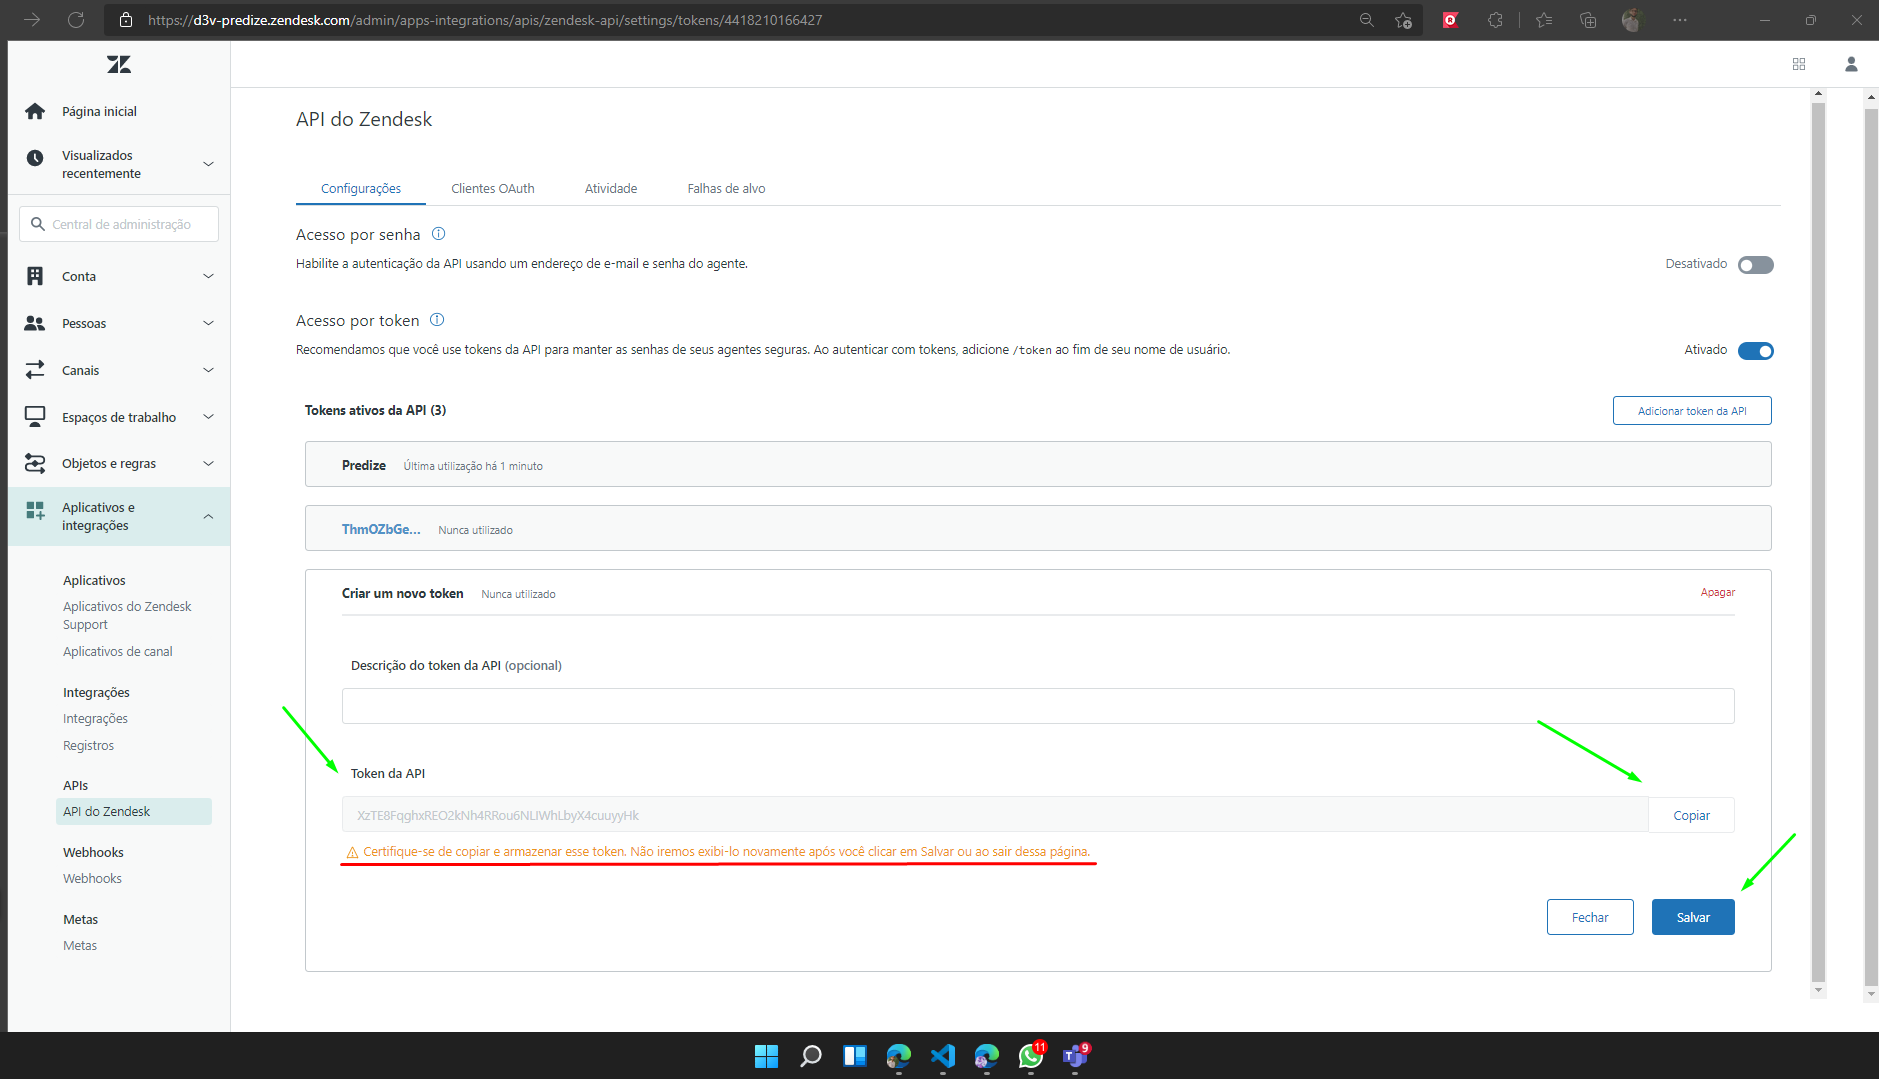Click the Conta building icon
This screenshot has height=1079, width=1879.
click(x=35, y=276)
